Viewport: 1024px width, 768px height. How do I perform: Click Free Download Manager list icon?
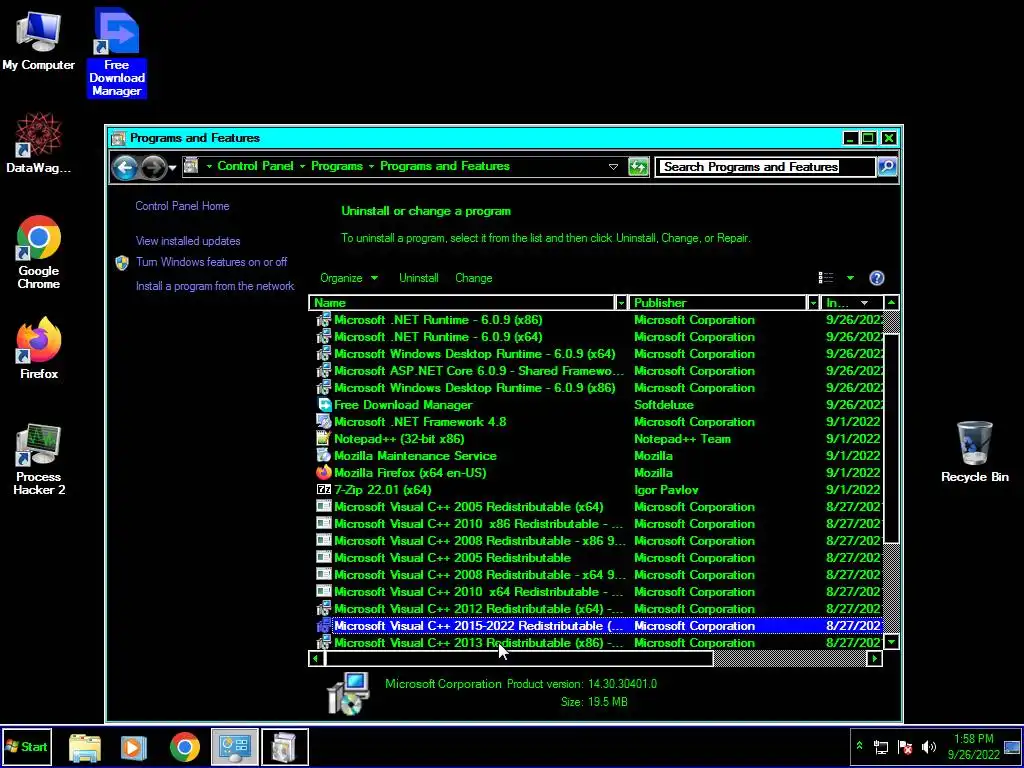tap(324, 405)
